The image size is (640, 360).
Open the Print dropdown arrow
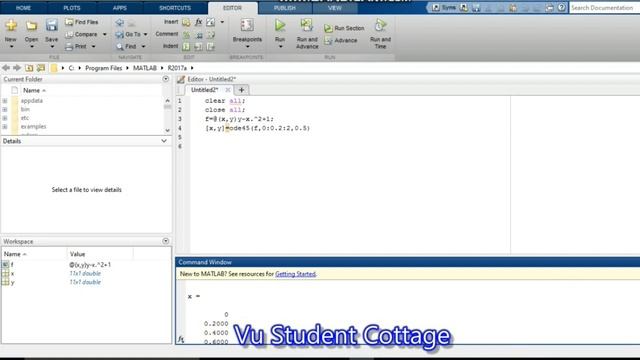[x=93, y=47]
